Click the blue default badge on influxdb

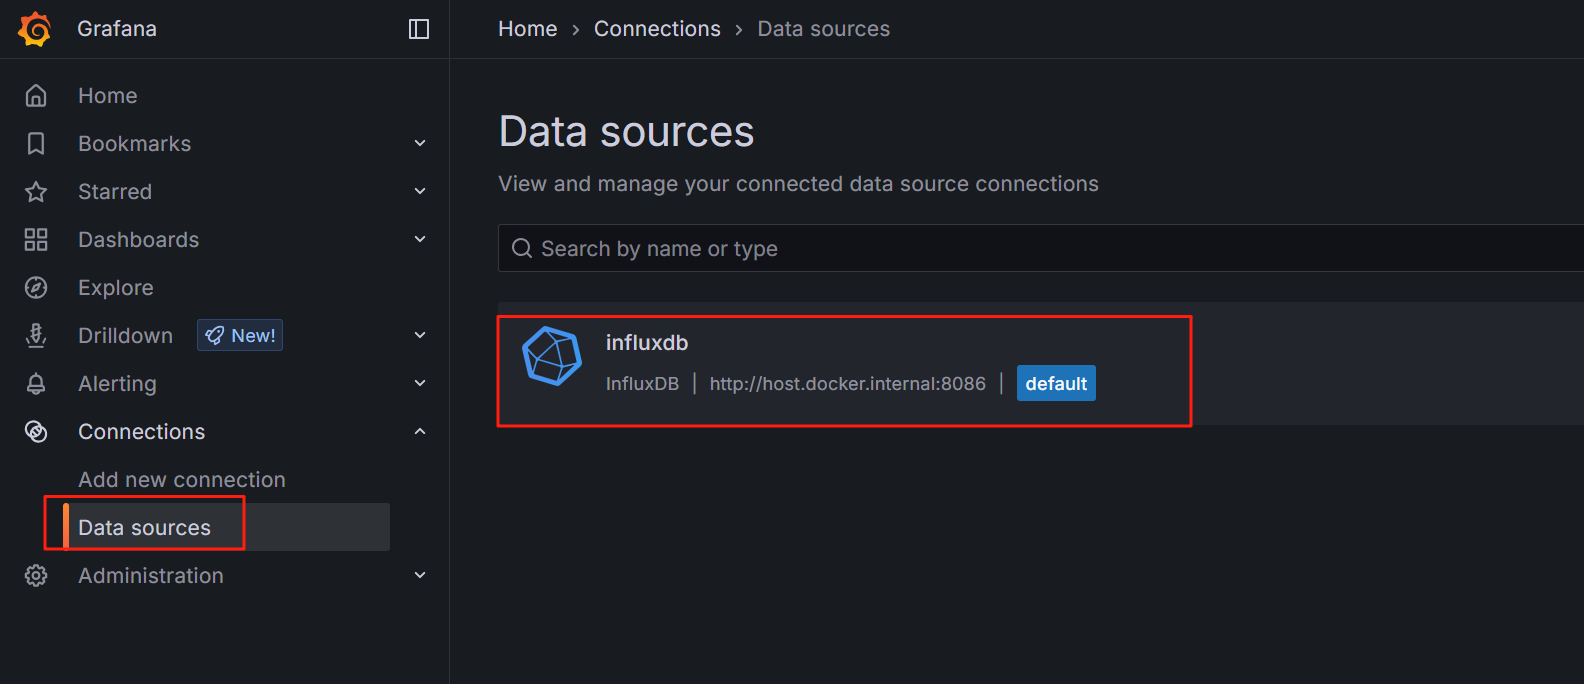coord(1056,383)
